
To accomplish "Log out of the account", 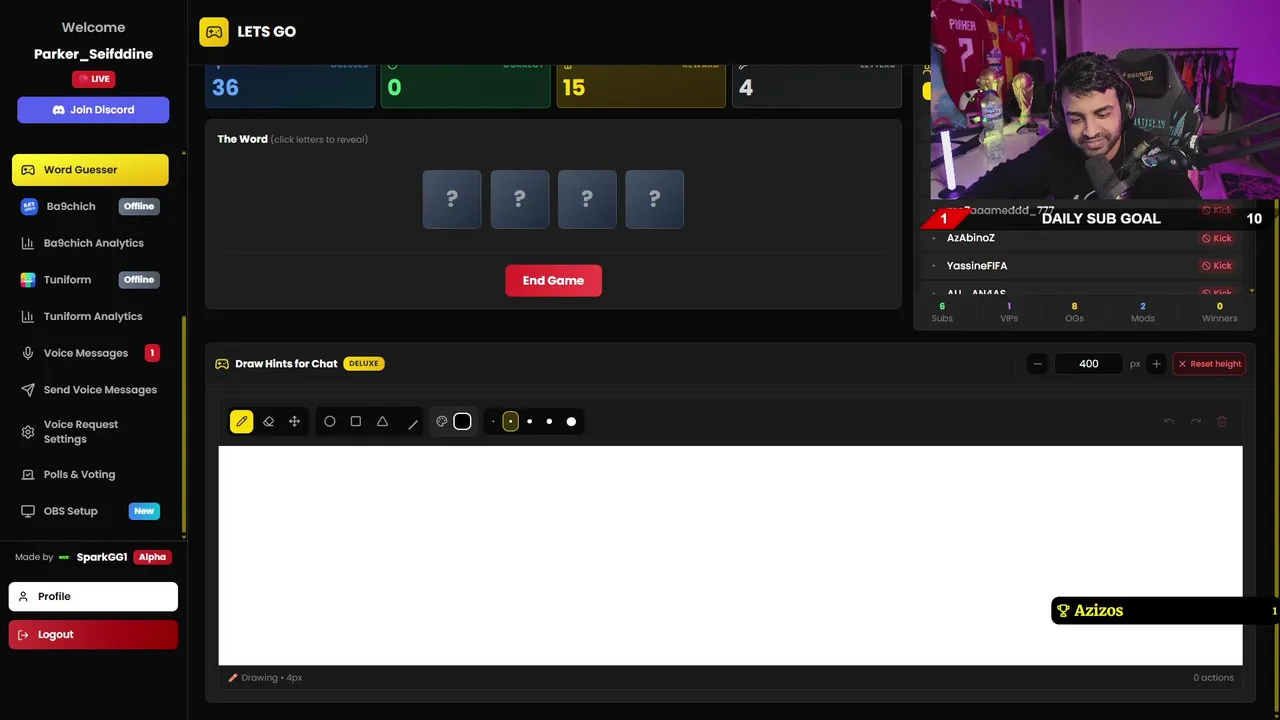I will click(x=93, y=635).
